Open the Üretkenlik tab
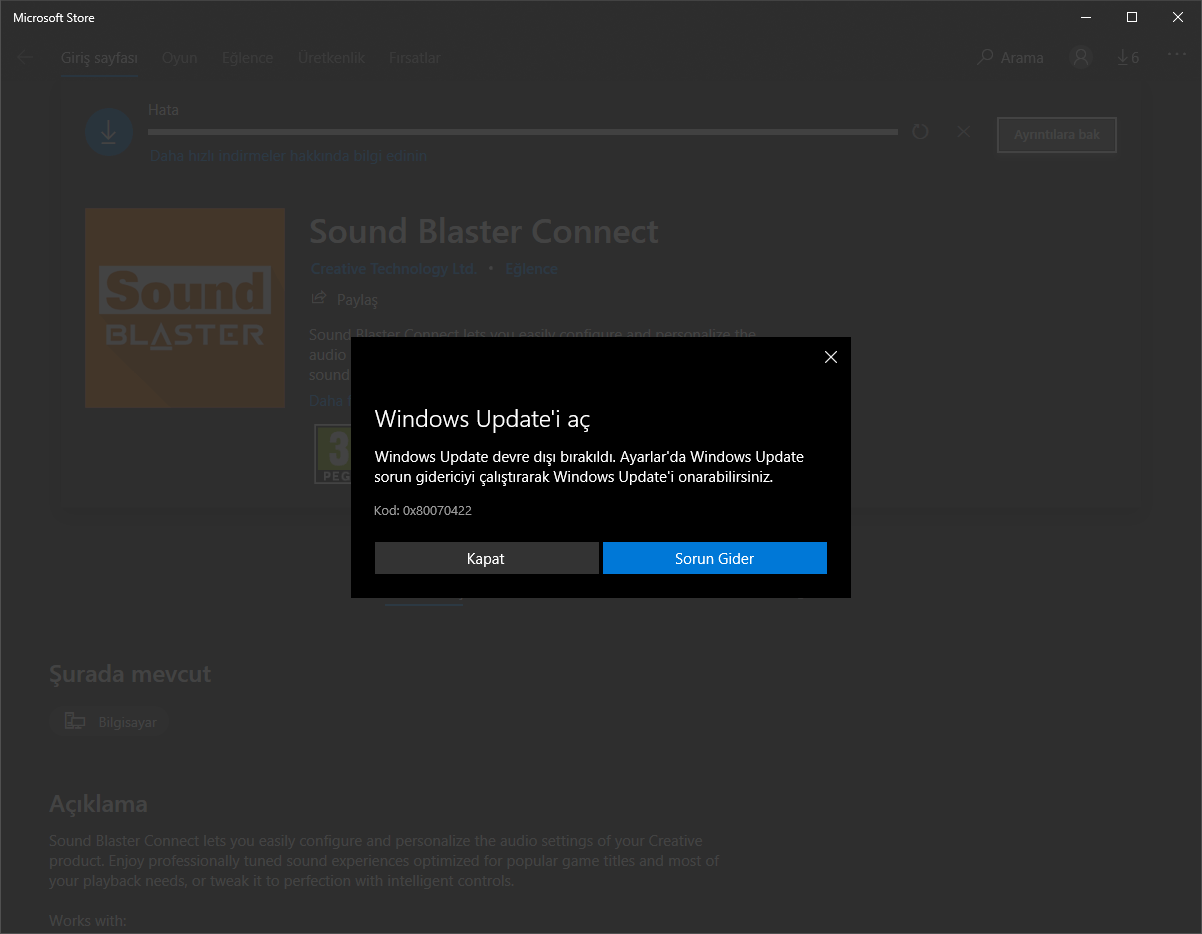This screenshot has height=934, width=1202. click(331, 58)
